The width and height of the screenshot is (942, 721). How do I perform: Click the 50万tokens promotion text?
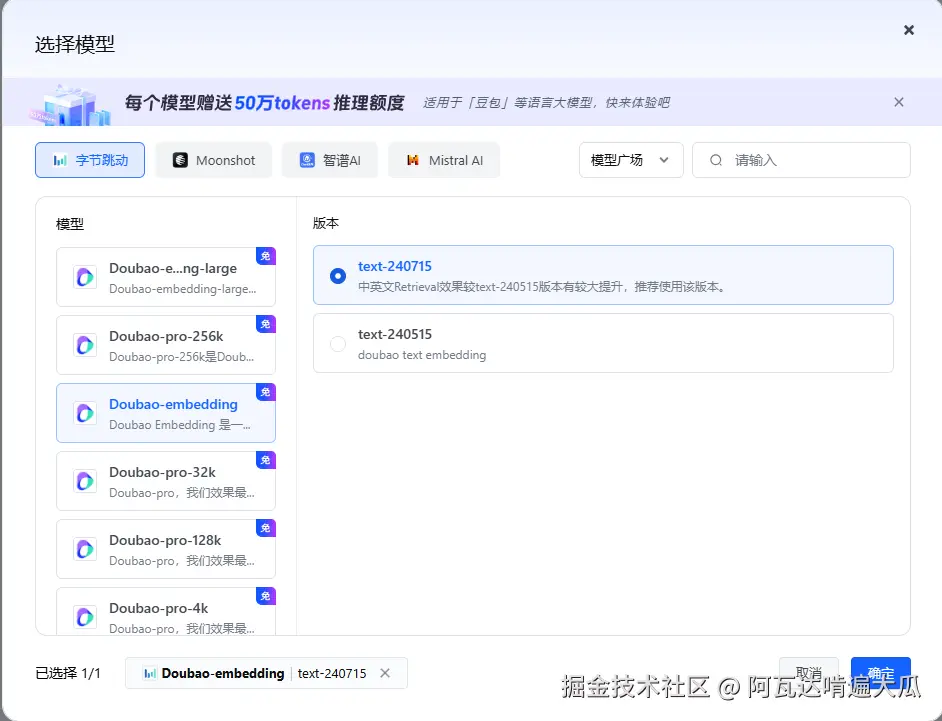[x=282, y=103]
